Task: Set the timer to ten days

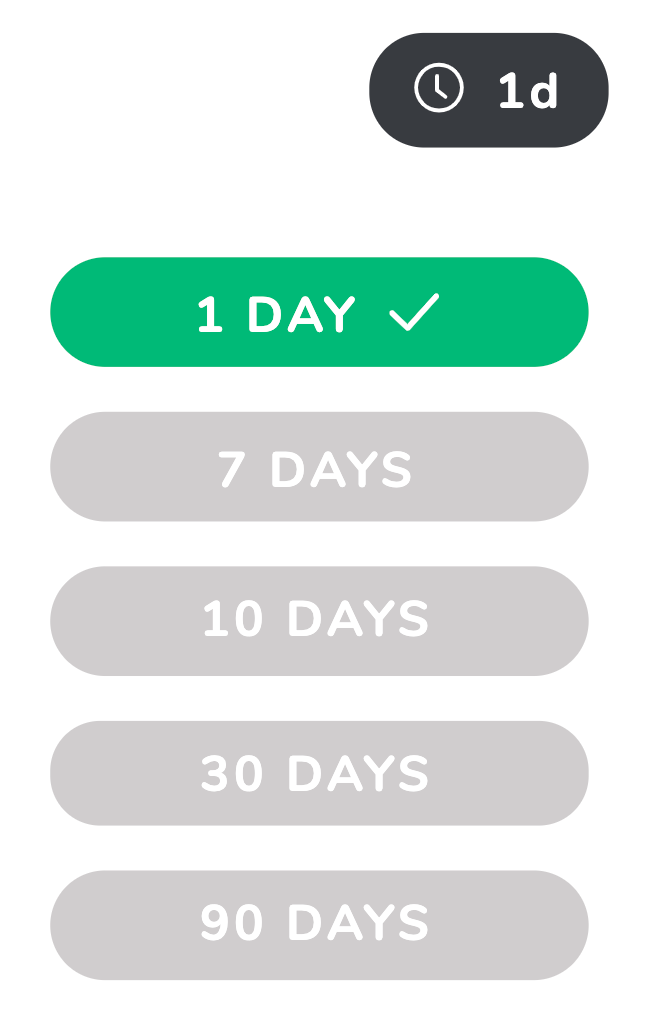Action: (x=319, y=621)
